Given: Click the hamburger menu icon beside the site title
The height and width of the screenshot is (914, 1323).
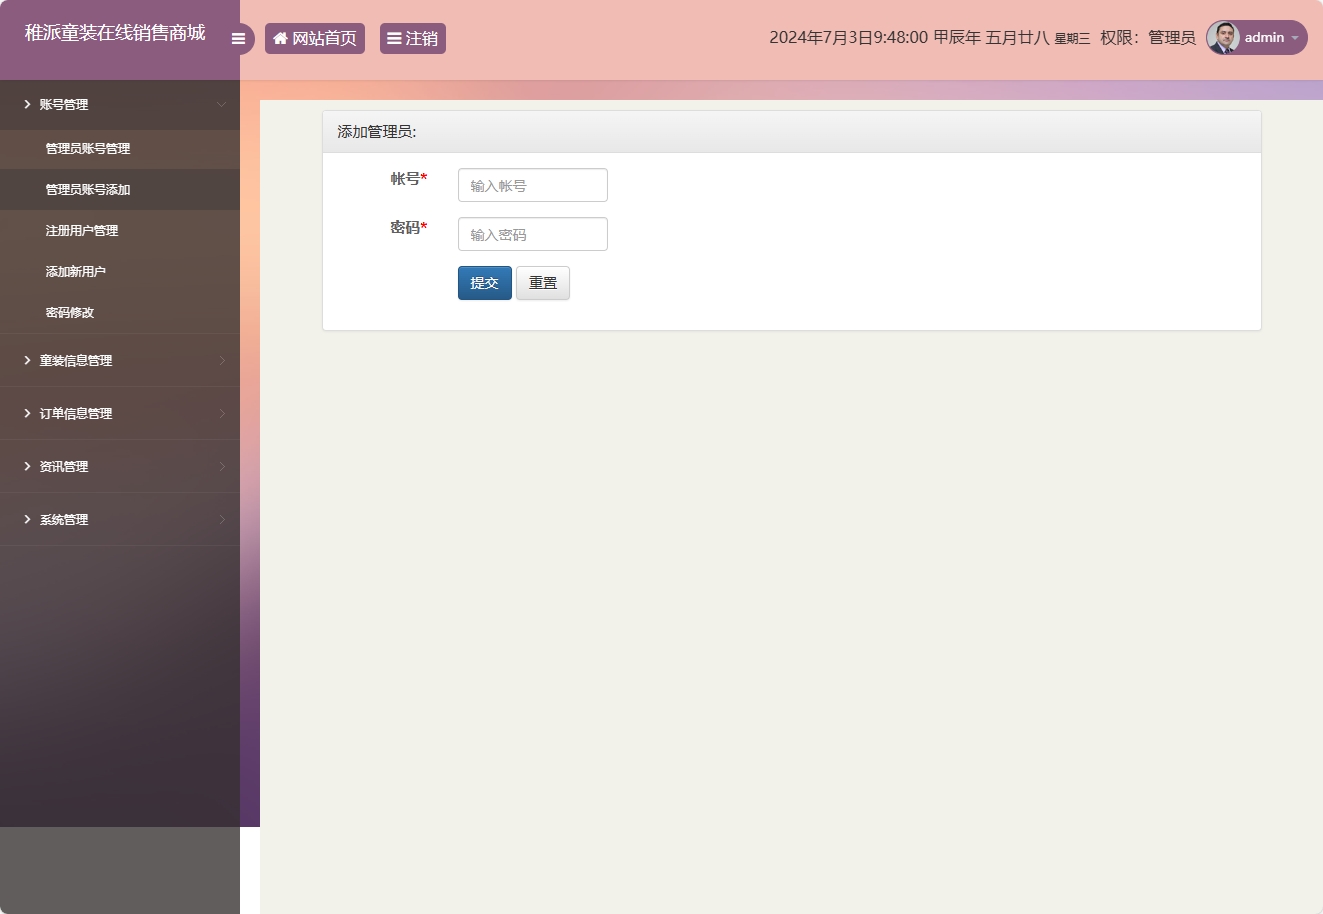Looking at the screenshot, I should tap(239, 39).
